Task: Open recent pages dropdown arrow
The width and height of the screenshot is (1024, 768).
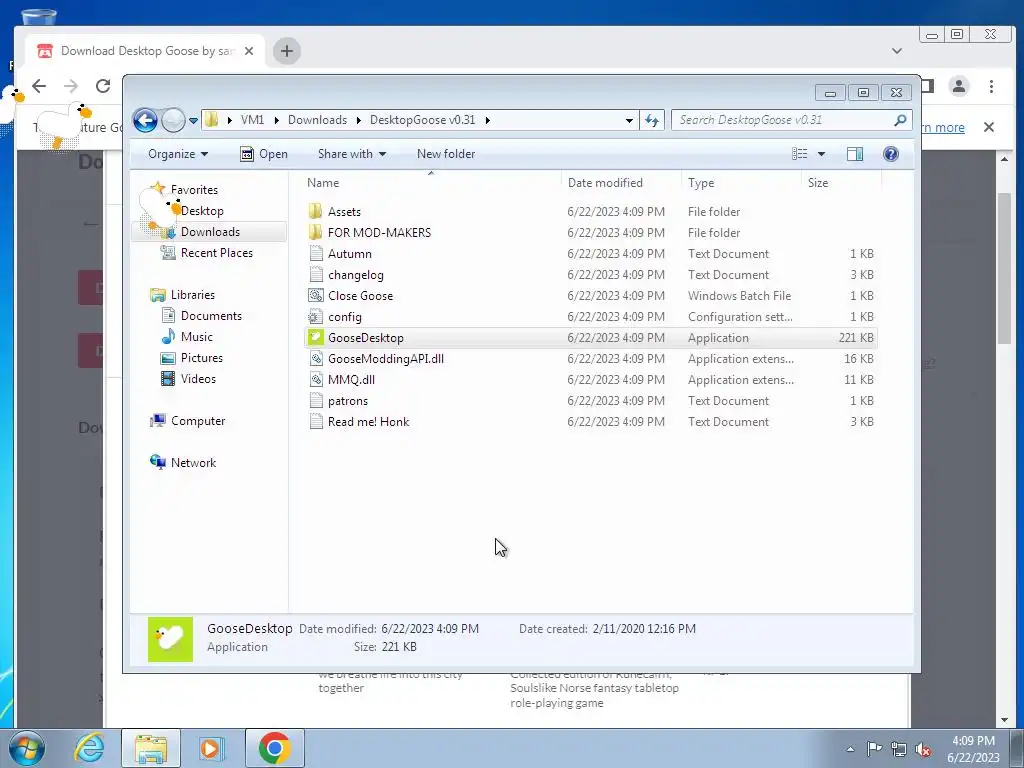Action: click(x=193, y=120)
